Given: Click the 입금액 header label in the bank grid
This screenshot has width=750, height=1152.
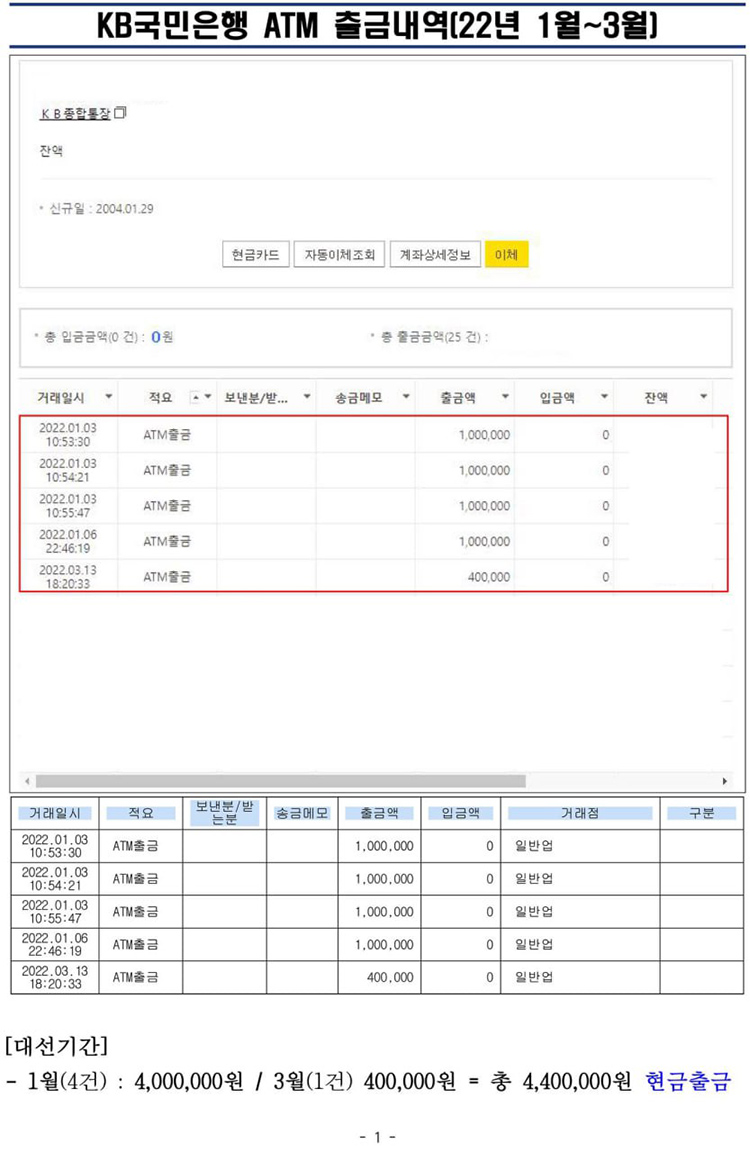Looking at the screenshot, I should (557, 397).
